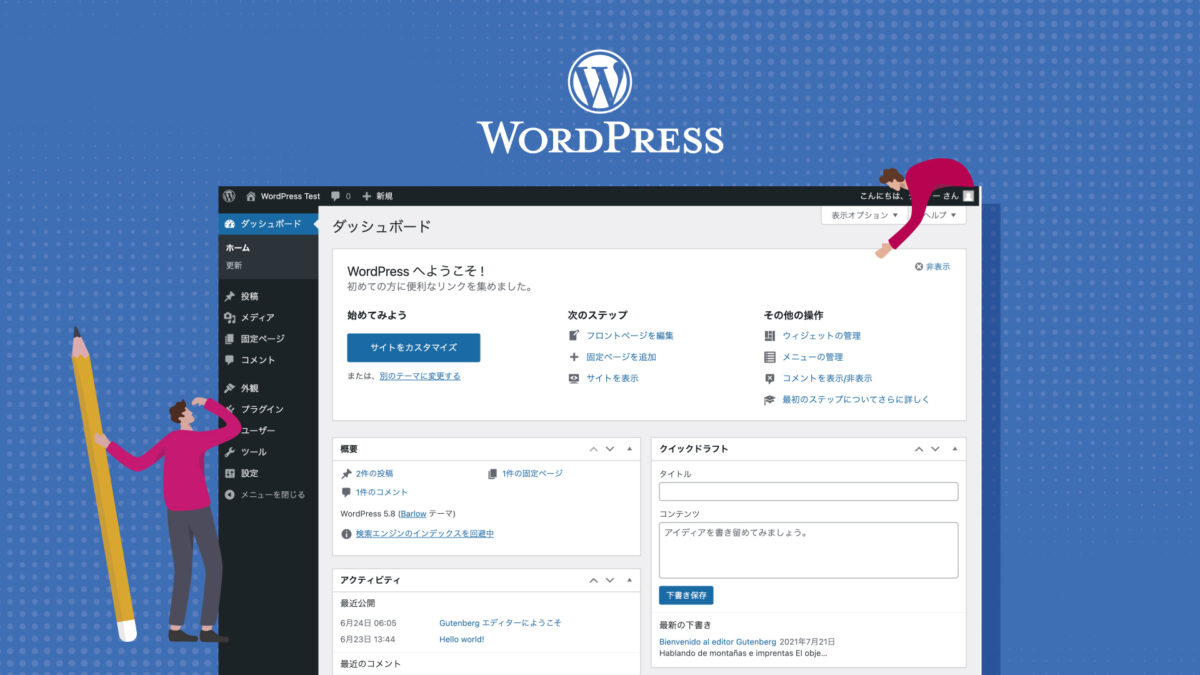This screenshot has width=1200, height=675.
Task: Move the アクティビティ panel down
Action: click(609, 580)
